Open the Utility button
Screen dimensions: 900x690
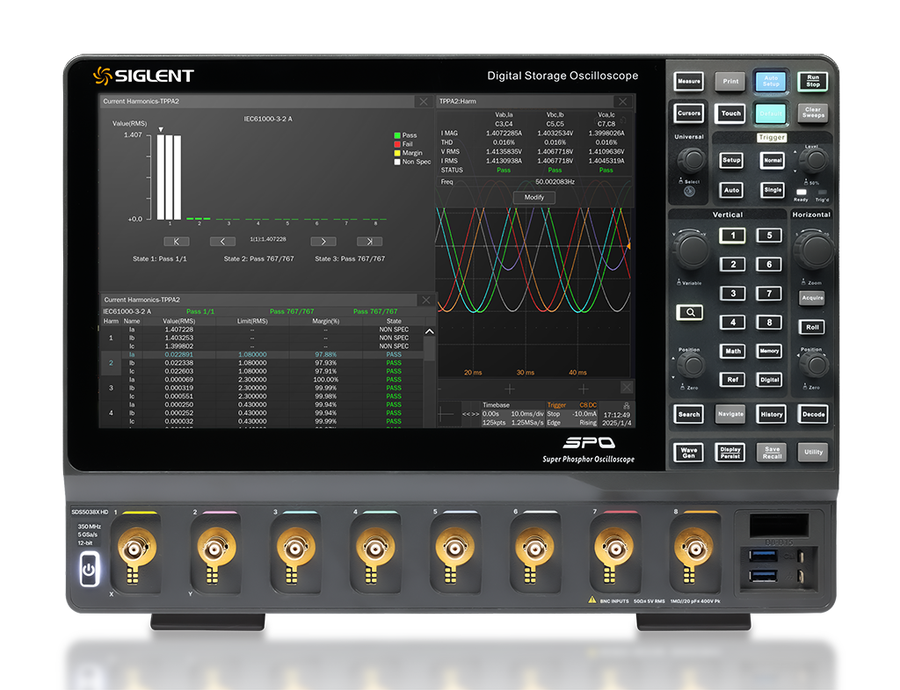pos(813,452)
